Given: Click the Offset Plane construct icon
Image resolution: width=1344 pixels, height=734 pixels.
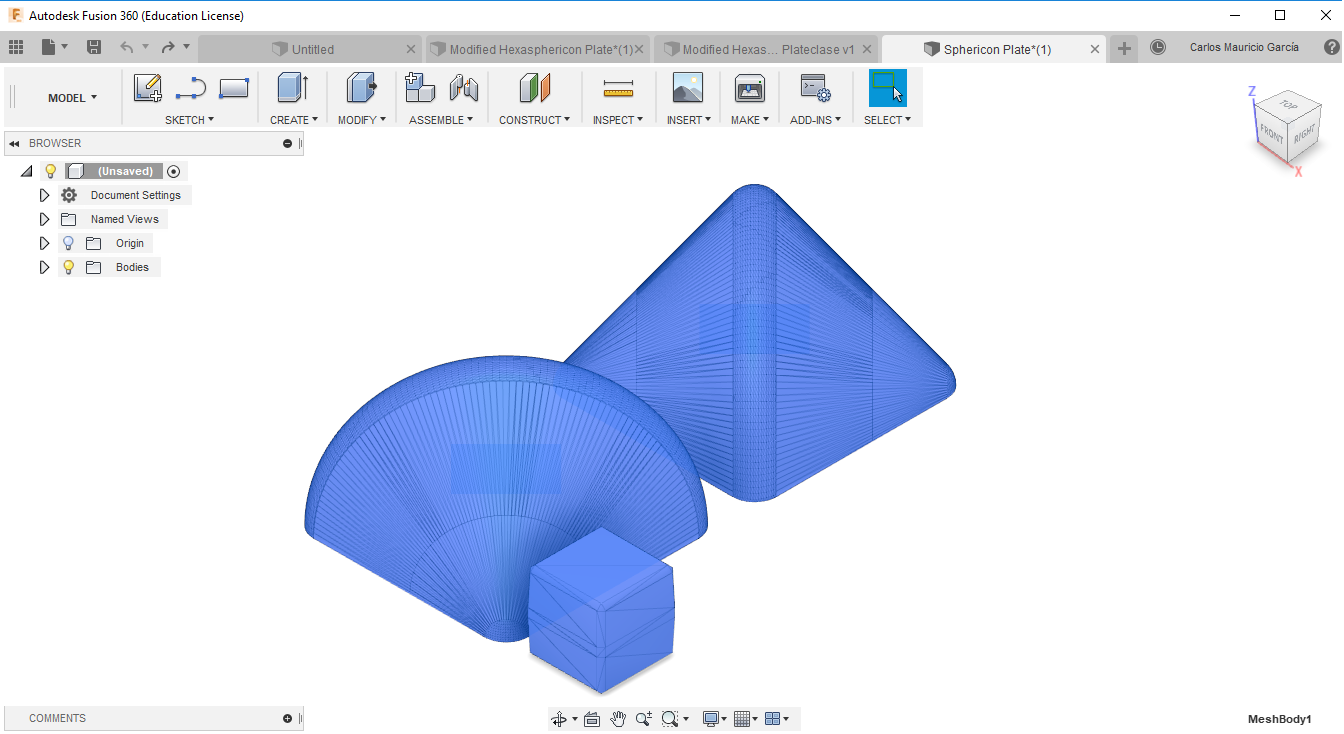Looking at the screenshot, I should 535,88.
